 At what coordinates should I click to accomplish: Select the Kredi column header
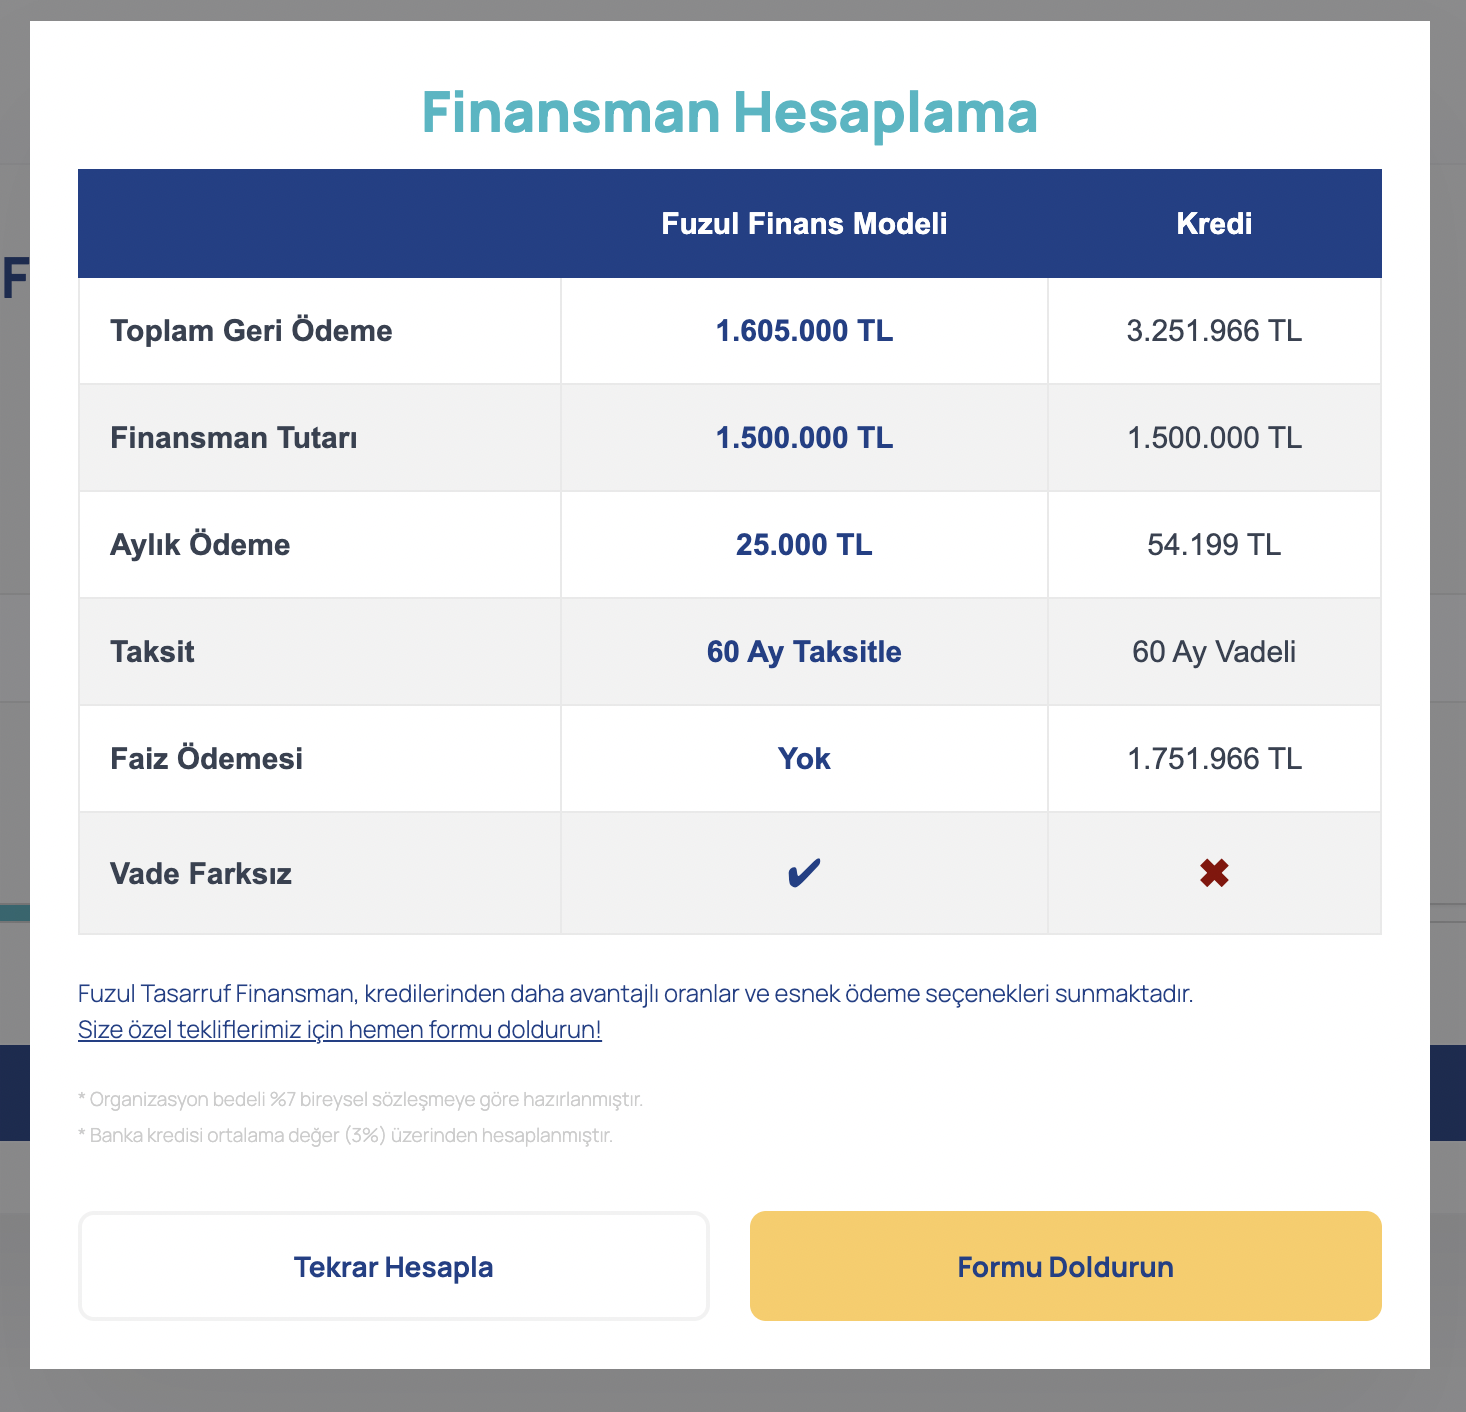pos(1214,223)
